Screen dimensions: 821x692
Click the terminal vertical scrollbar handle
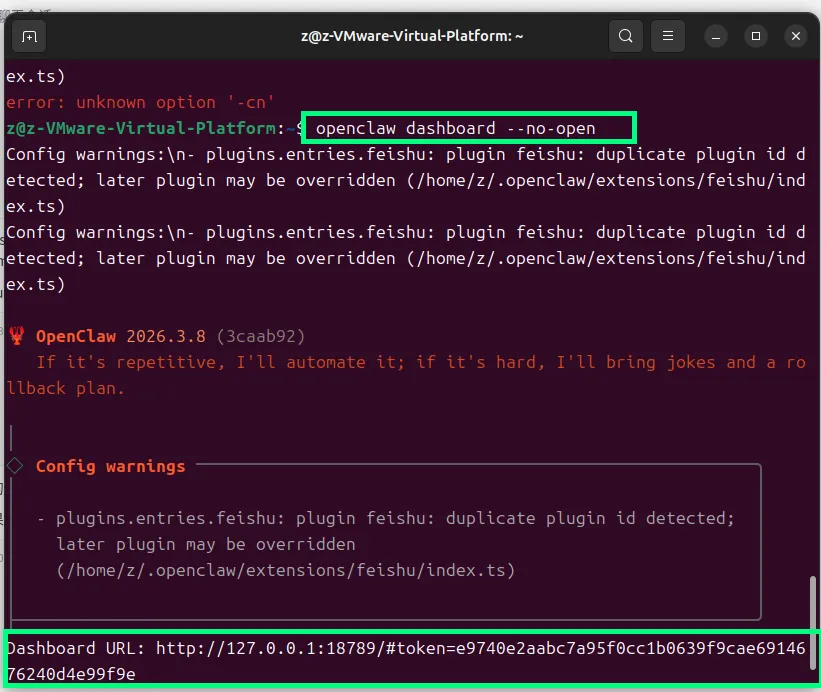(x=813, y=622)
